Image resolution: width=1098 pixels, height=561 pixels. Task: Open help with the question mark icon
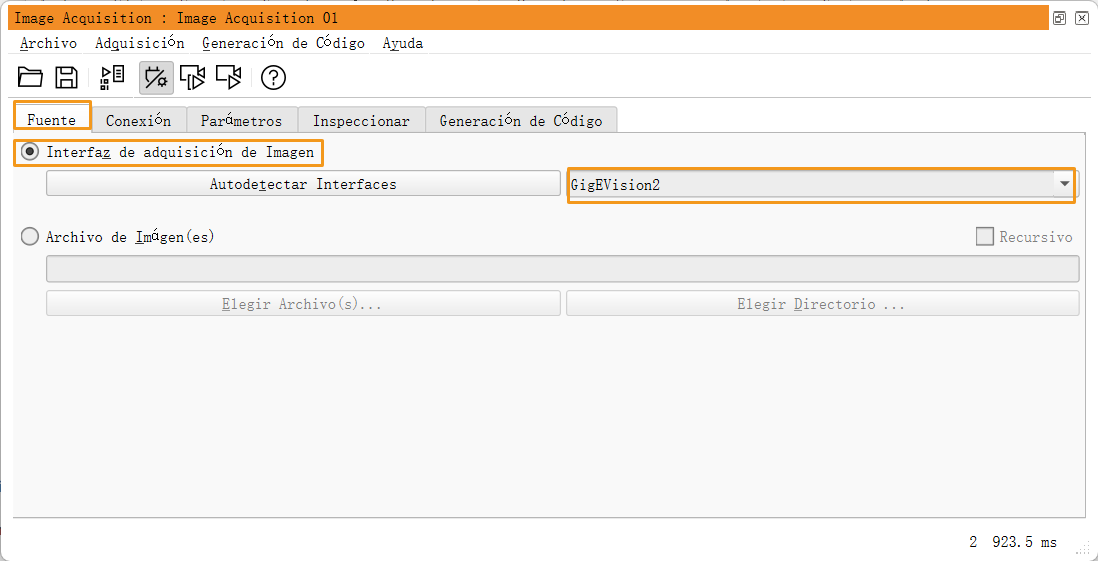273,77
